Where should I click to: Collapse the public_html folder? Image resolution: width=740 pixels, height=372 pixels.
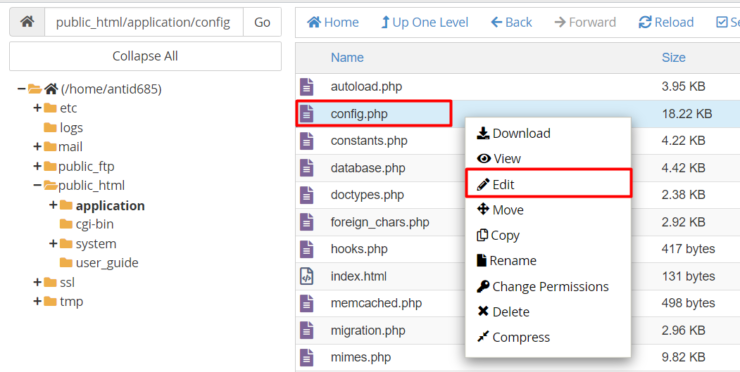[37, 186]
